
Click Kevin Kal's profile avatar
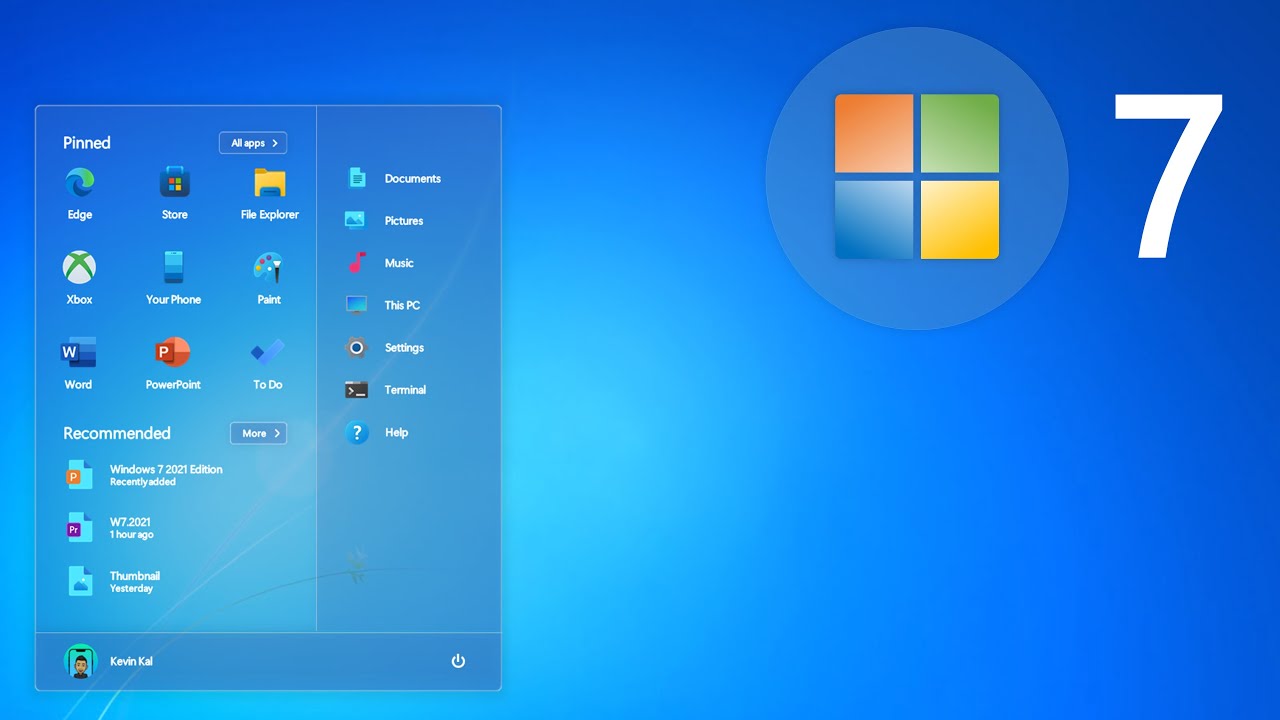80,661
